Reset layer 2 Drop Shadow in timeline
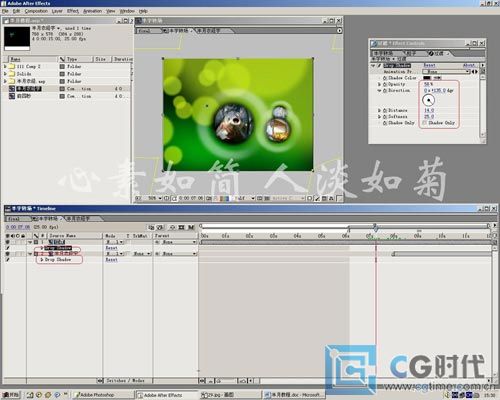 (111, 260)
